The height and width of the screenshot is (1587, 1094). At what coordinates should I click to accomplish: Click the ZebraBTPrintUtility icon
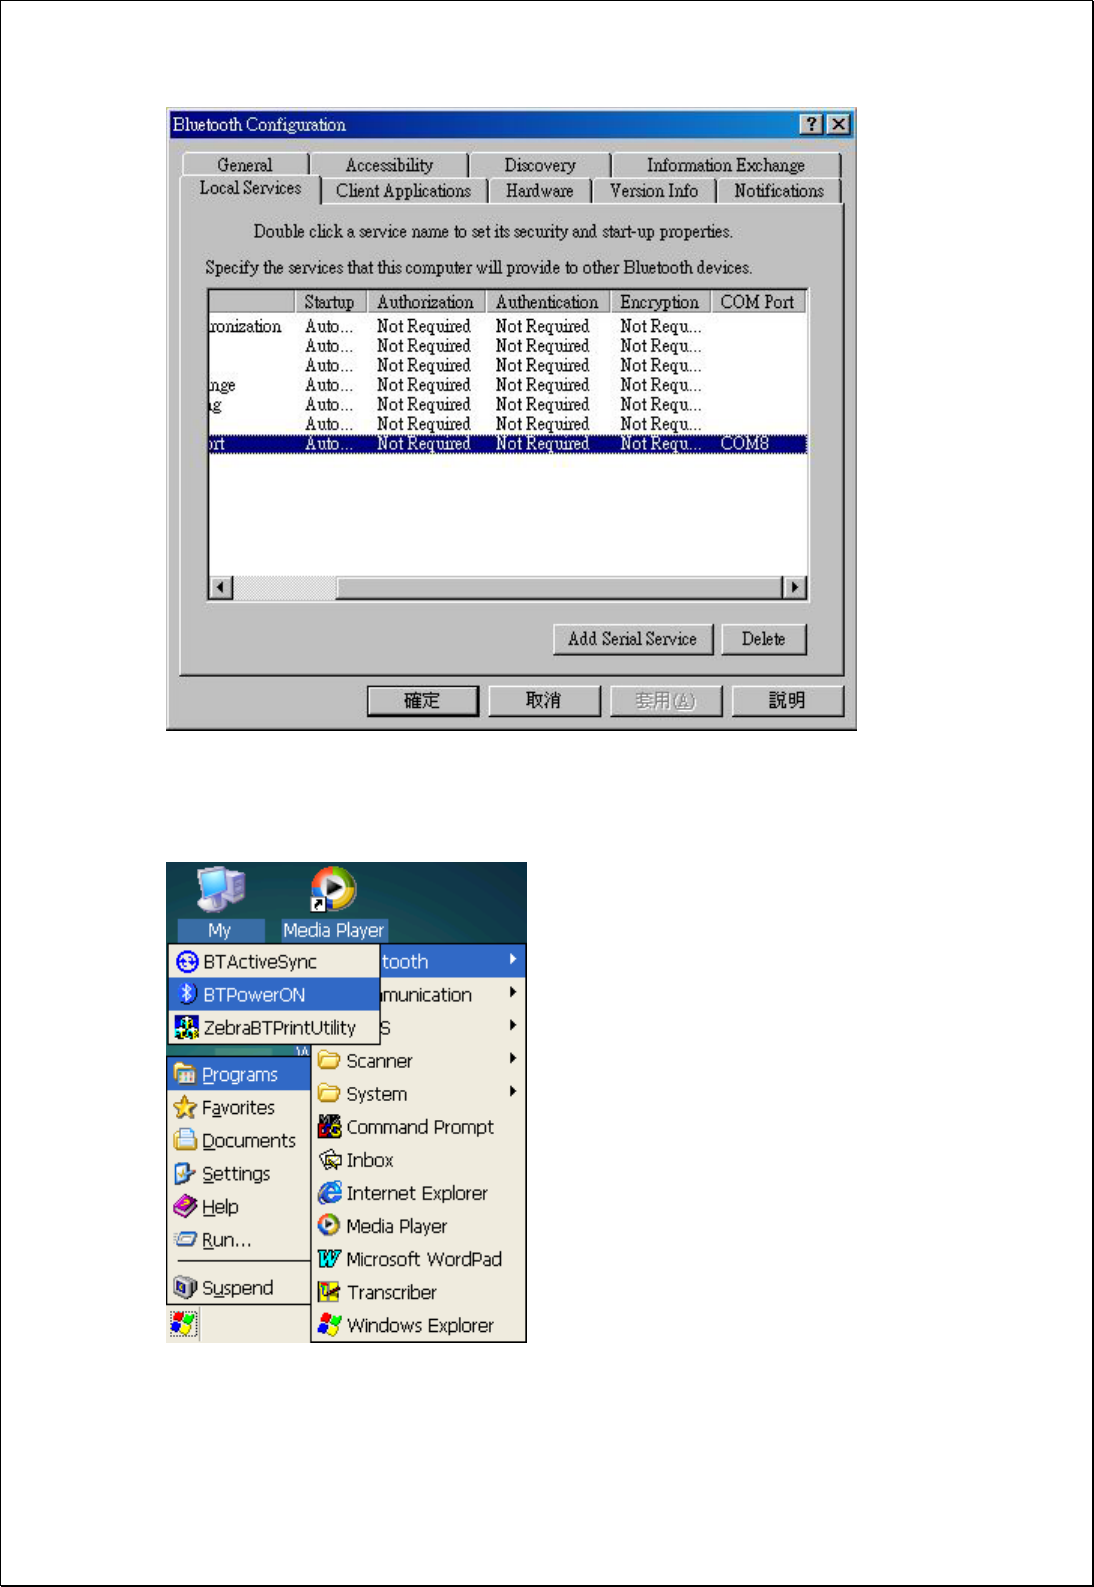tap(187, 1027)
